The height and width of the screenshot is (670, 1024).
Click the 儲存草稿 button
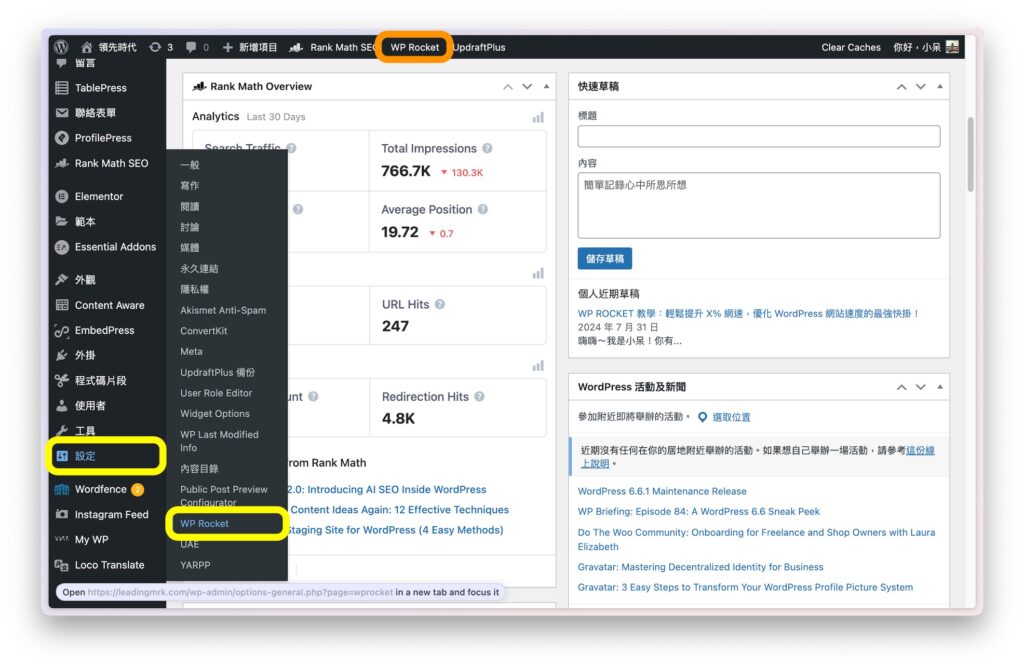[605, 259]
